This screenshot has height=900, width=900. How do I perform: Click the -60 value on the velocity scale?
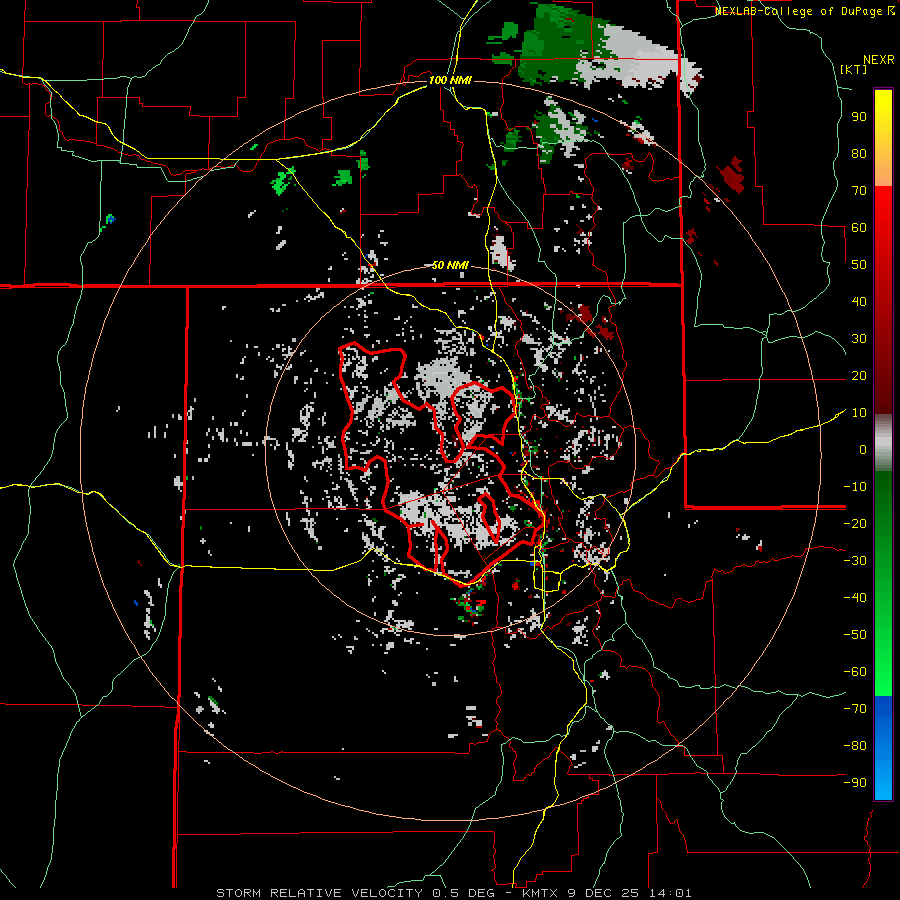[855, 672]
